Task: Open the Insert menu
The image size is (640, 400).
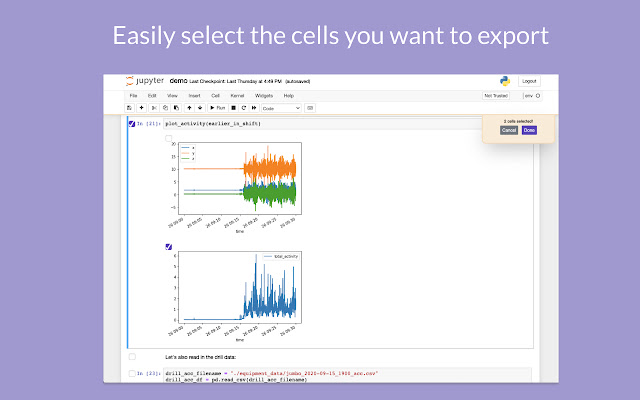Action: tap(194, 96)
